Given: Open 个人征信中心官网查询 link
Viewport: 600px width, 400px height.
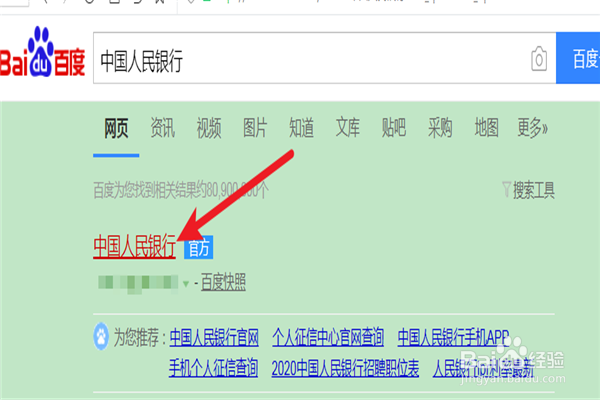Looking at the screenshot, I should pyautogui.click(x=328, y=338).
